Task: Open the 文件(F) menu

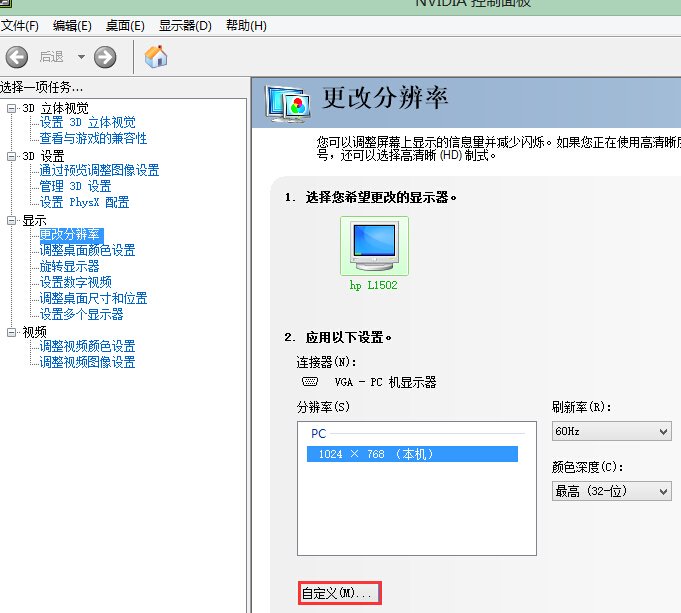Action: coord(20,26)
